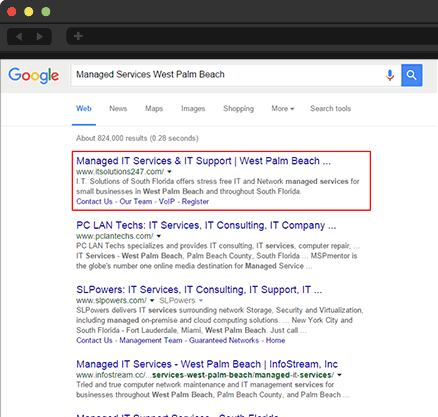Click the Google logo
The image size is (438, 417).
click(x=34, y=76)
